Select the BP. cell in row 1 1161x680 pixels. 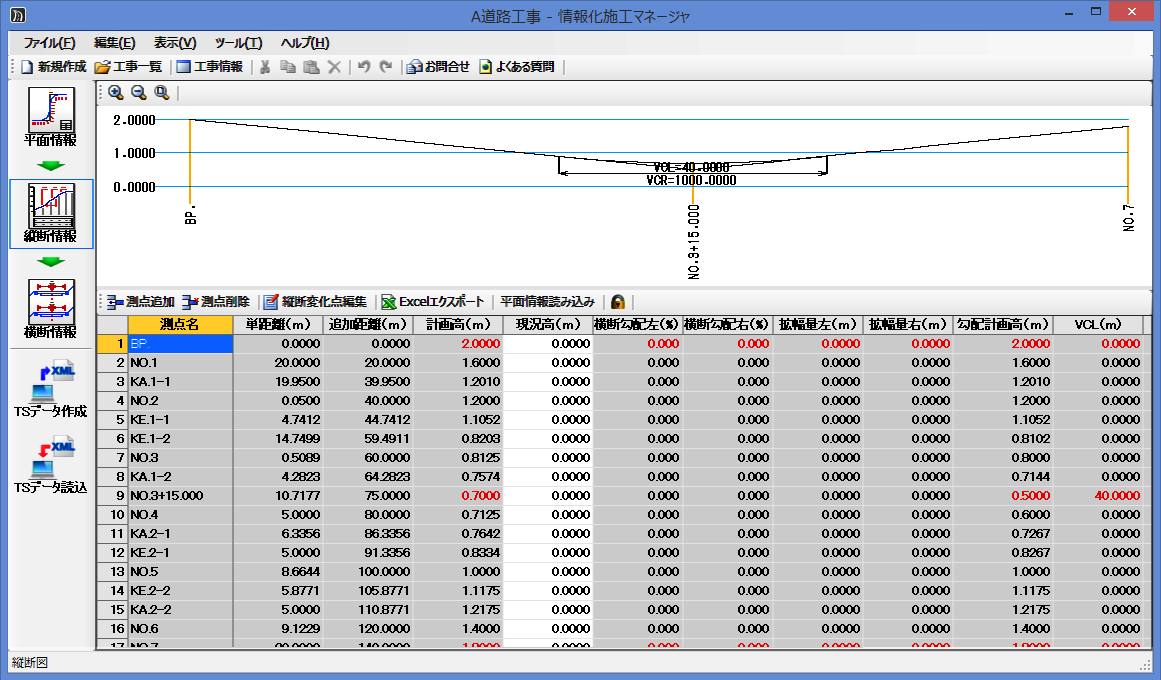pos(181,344)
